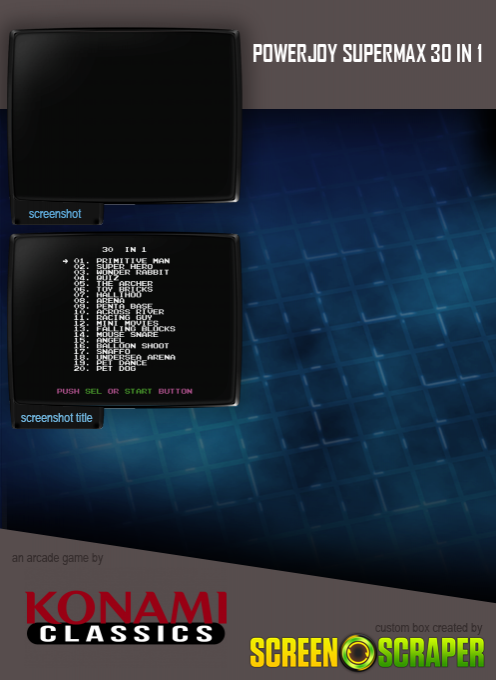Select '14. MOUSE SNARE' in the game list
The image size is (496, 680).
116,334
